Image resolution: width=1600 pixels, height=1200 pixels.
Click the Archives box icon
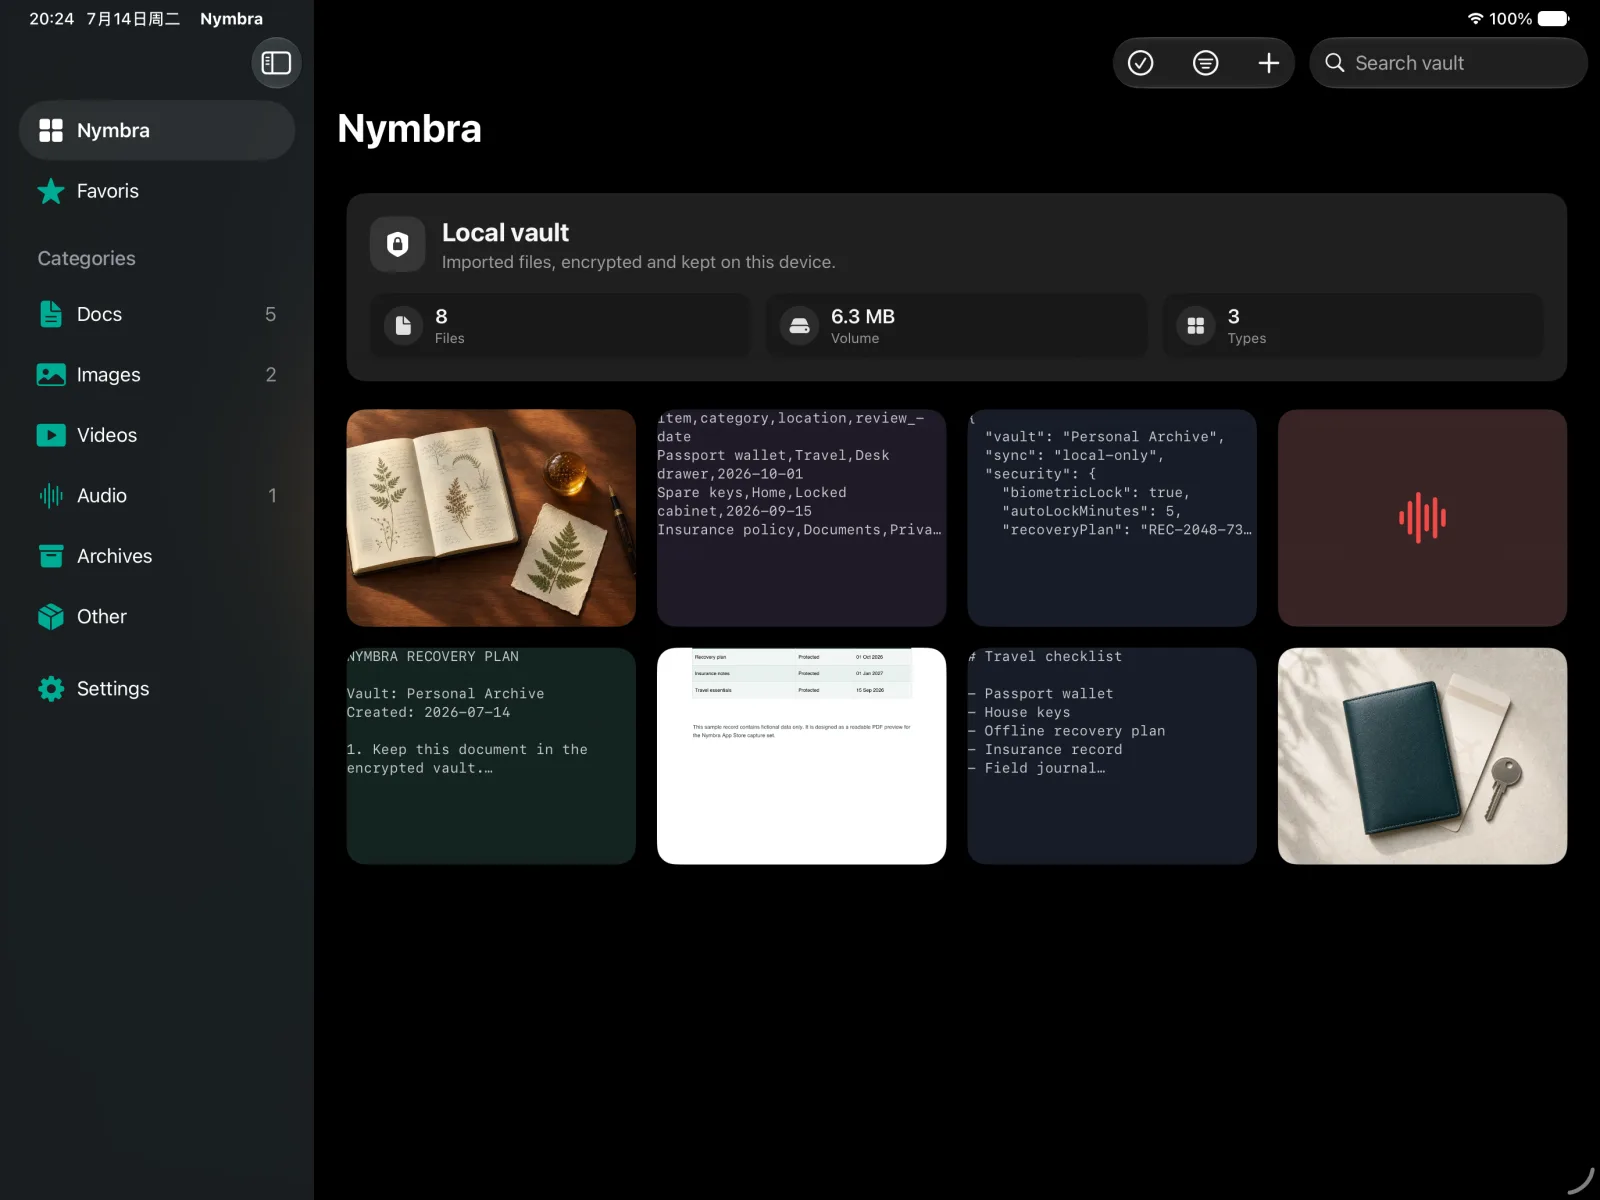pyautogui.click(x=51, y=556)
